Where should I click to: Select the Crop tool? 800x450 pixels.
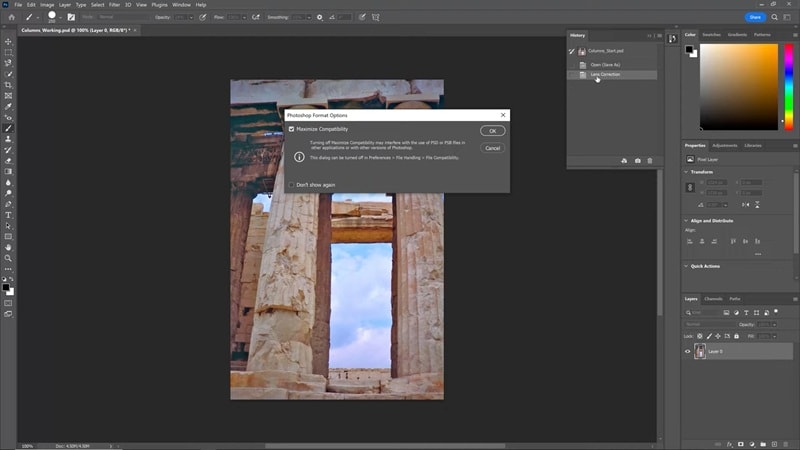pos(8,85)
